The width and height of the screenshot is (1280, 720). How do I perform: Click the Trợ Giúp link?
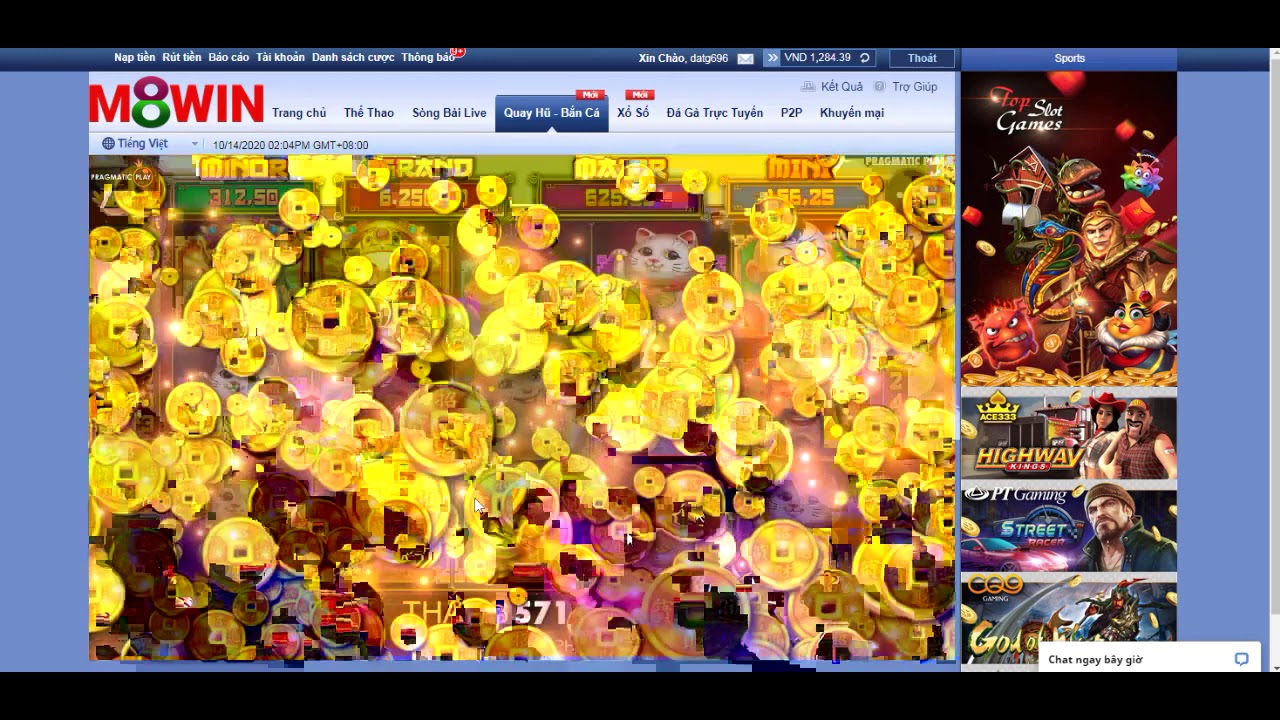915,87
